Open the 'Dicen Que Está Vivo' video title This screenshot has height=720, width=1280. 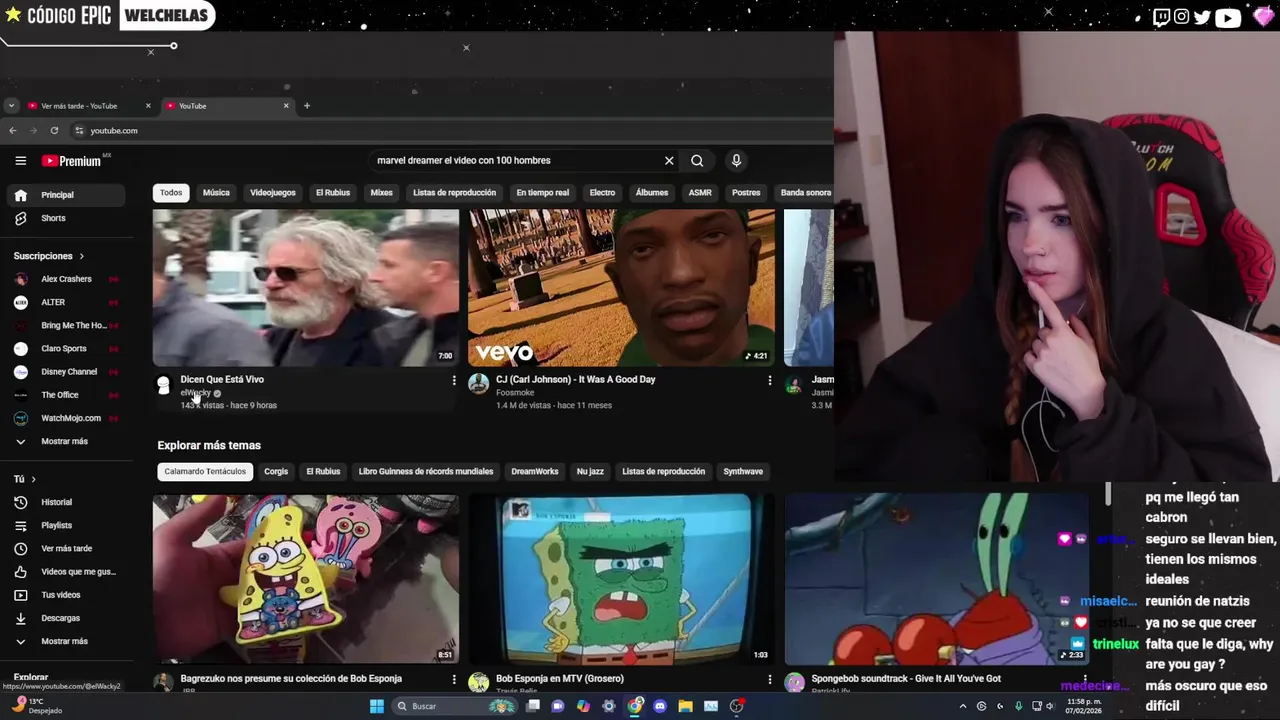click(x=222, y=379)
